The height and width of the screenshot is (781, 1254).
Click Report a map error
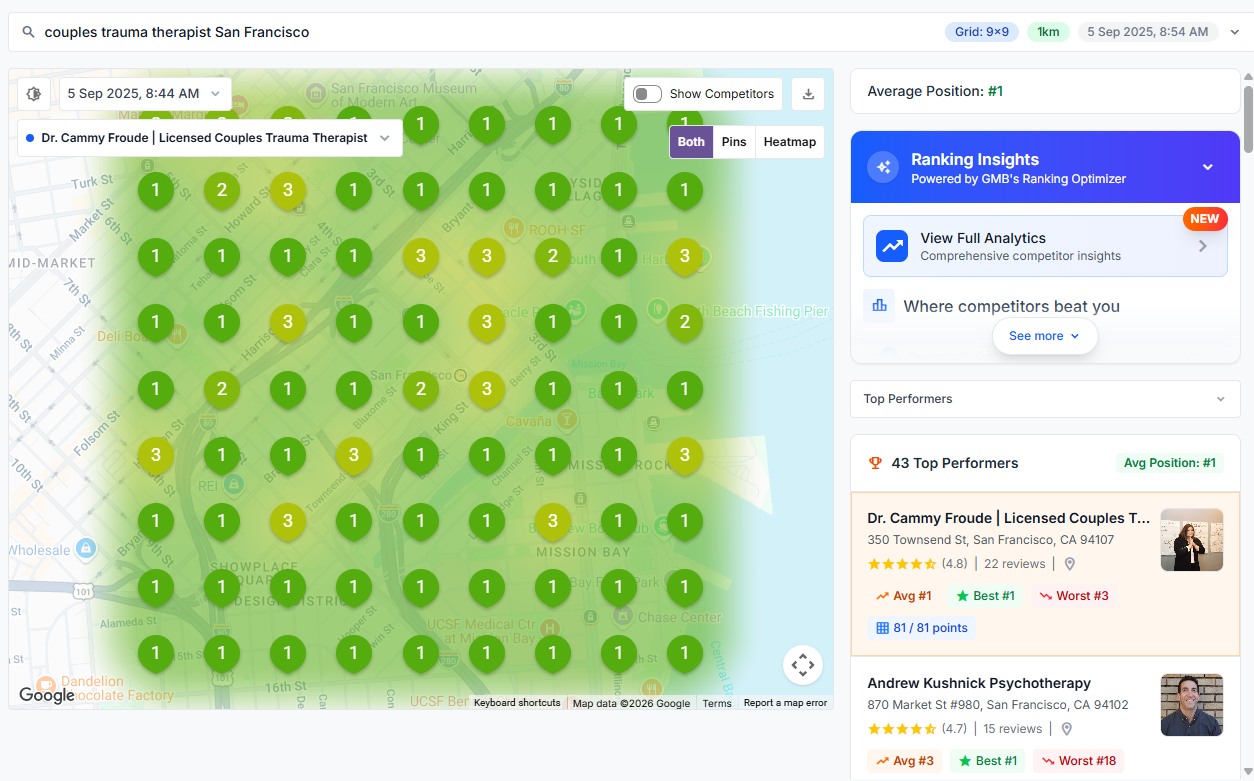[786, 703]
